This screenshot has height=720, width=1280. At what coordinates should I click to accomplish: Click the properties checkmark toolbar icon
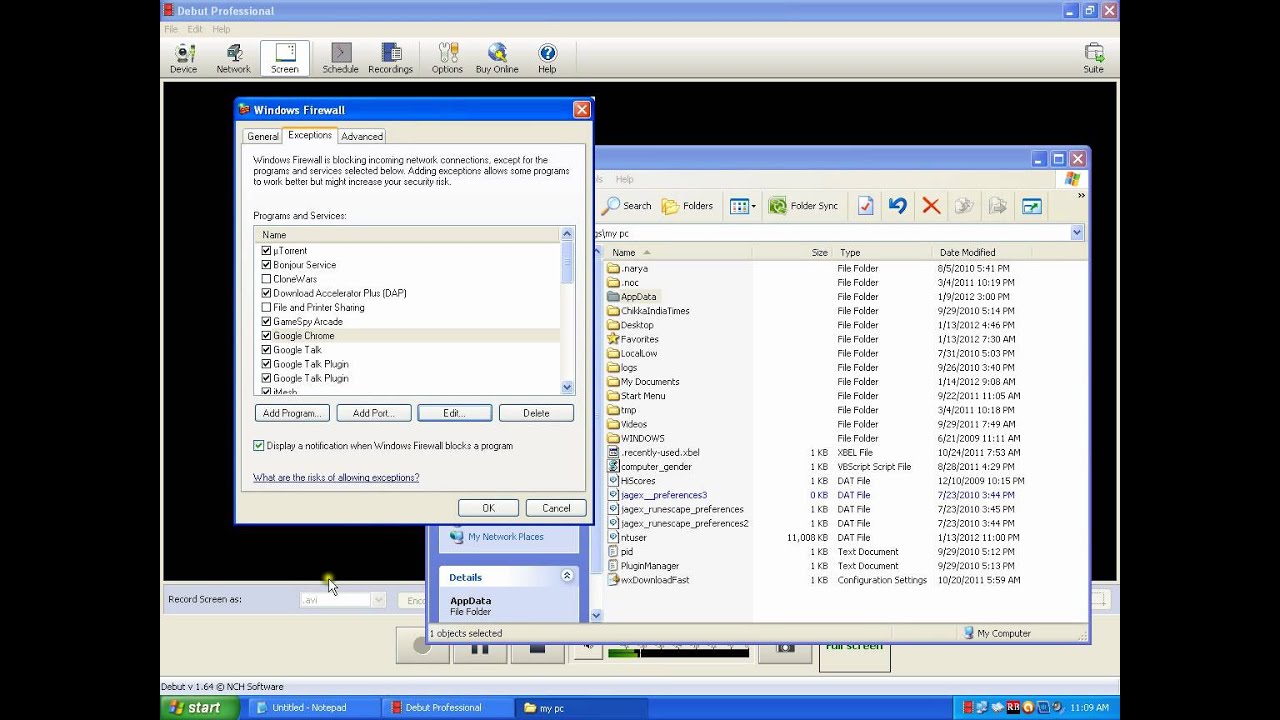866,206
